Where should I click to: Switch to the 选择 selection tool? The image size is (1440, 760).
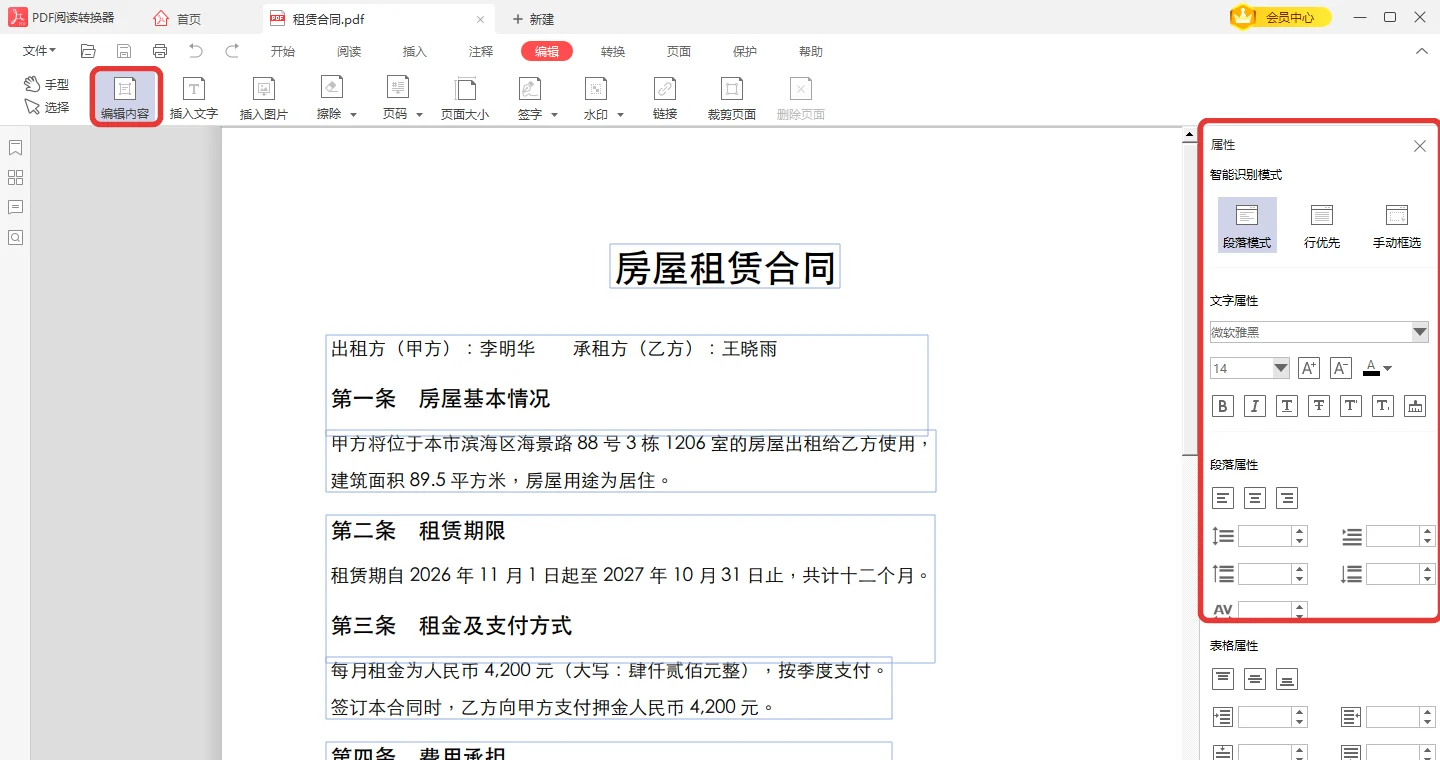tap(47, 107)
